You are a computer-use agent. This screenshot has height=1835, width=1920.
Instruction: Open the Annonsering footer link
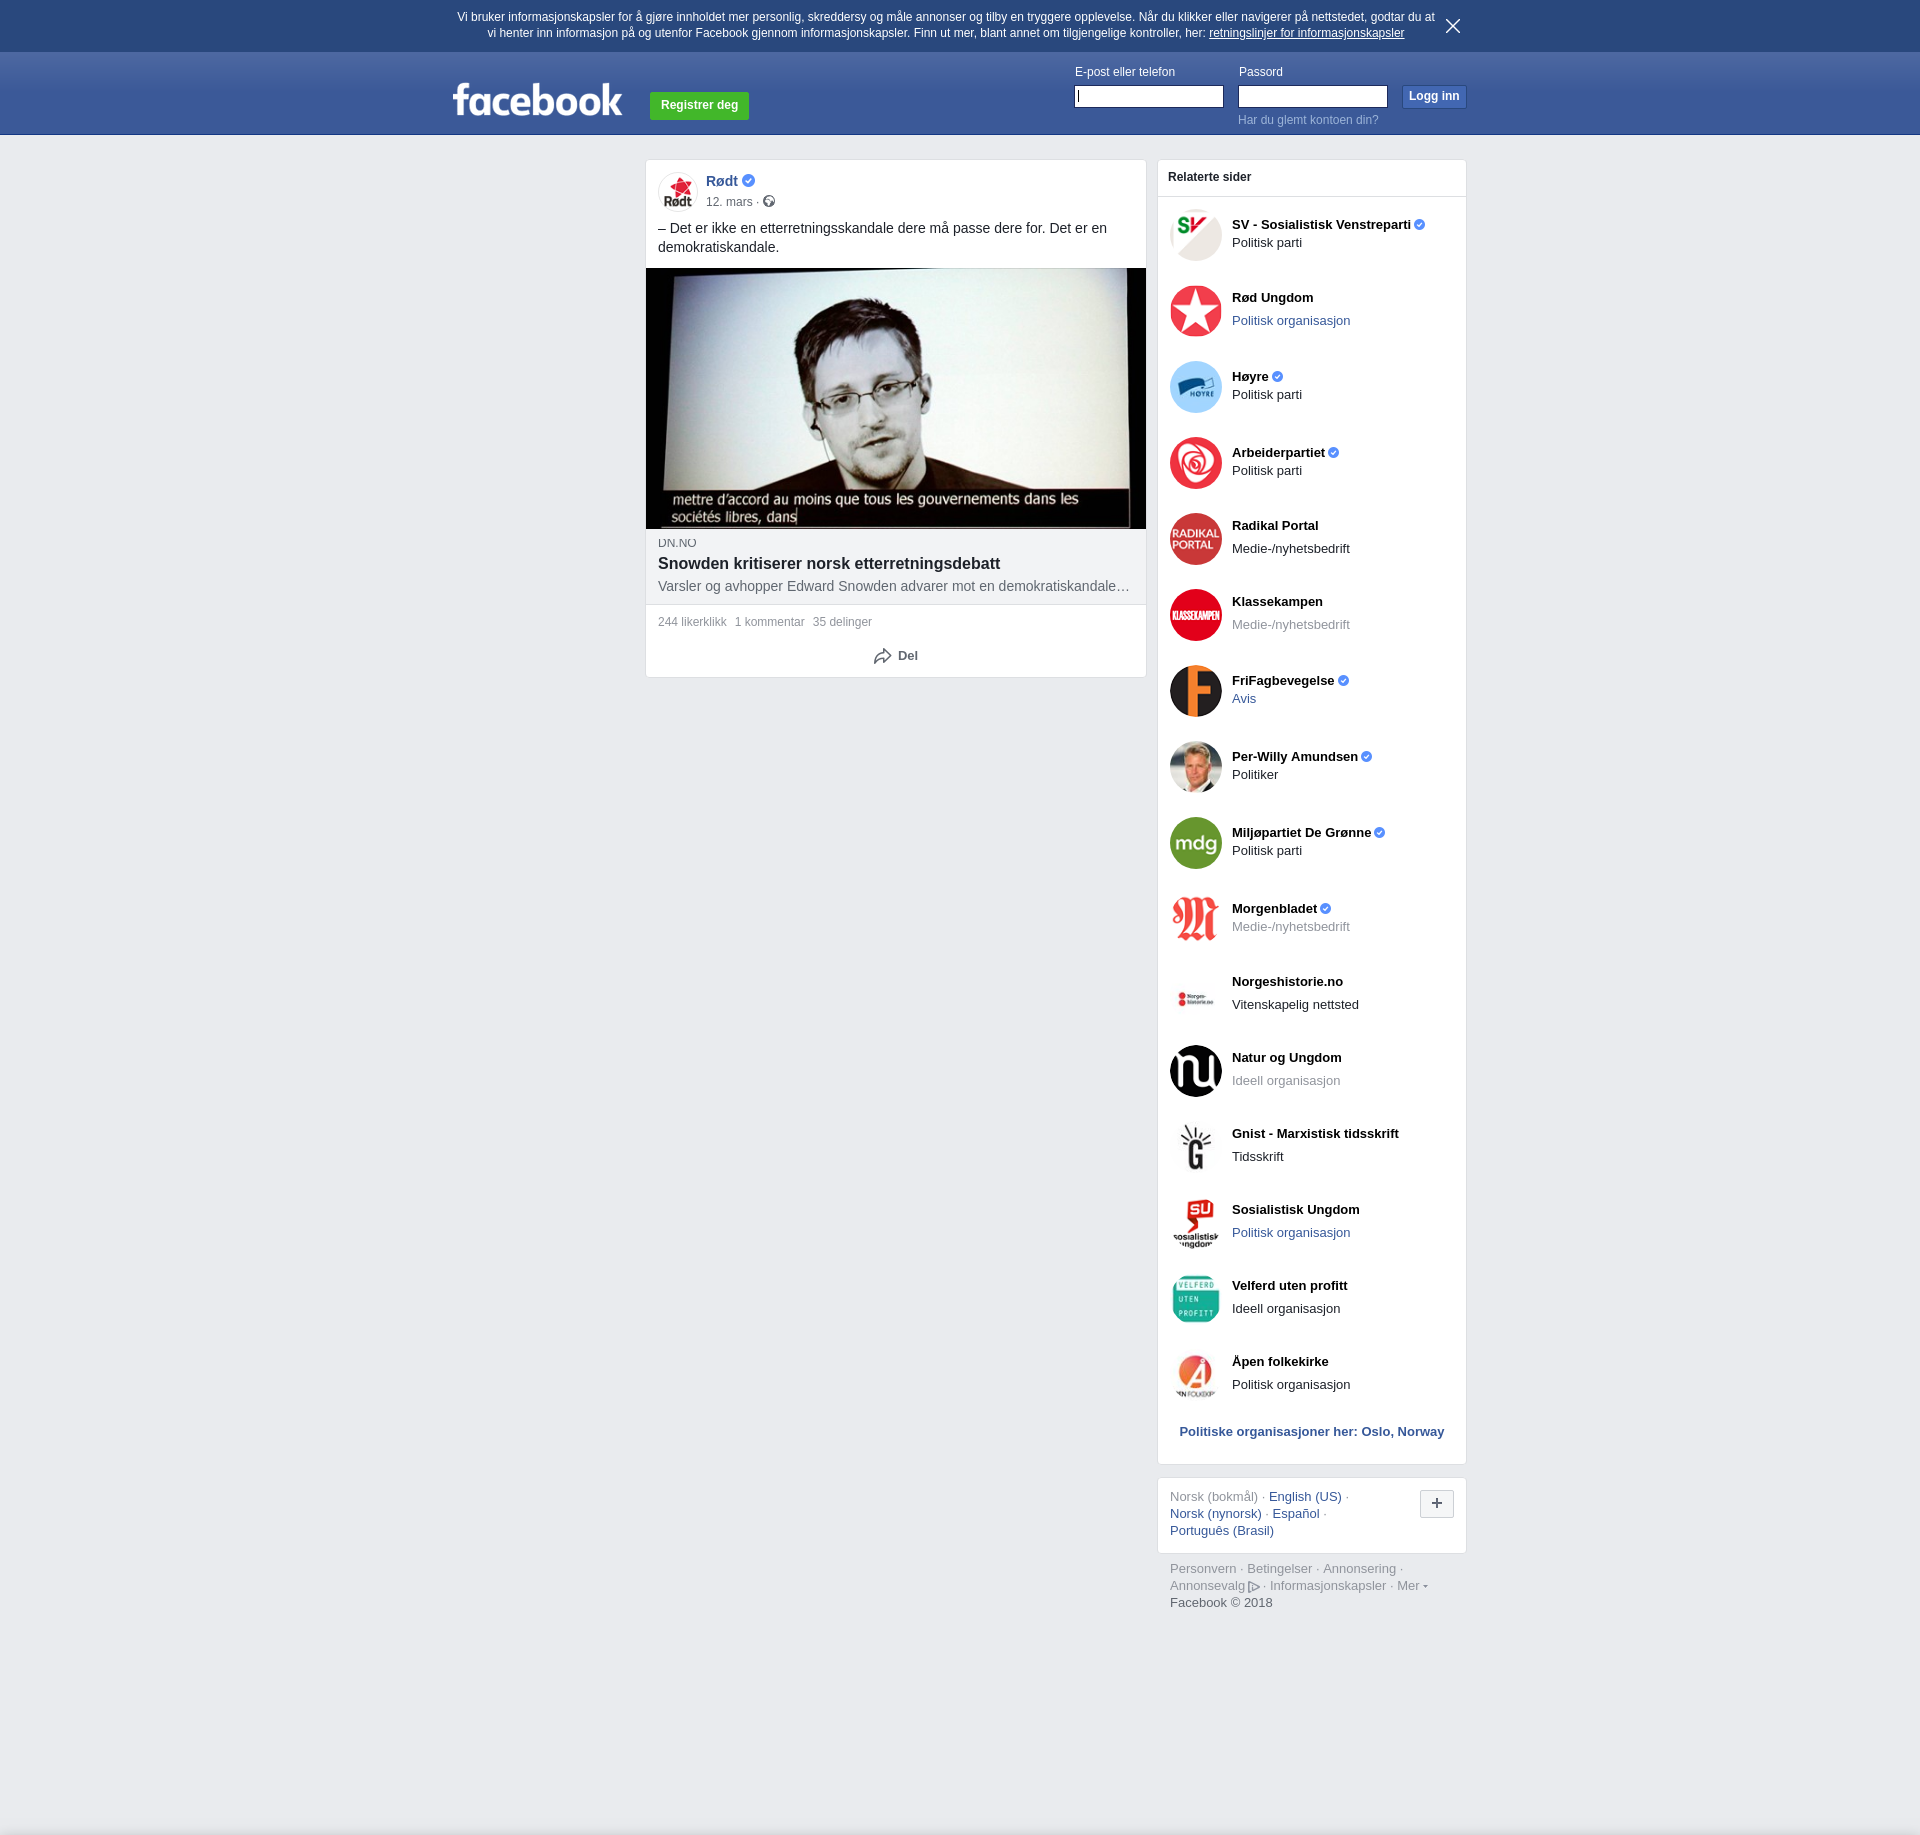1359,1569
